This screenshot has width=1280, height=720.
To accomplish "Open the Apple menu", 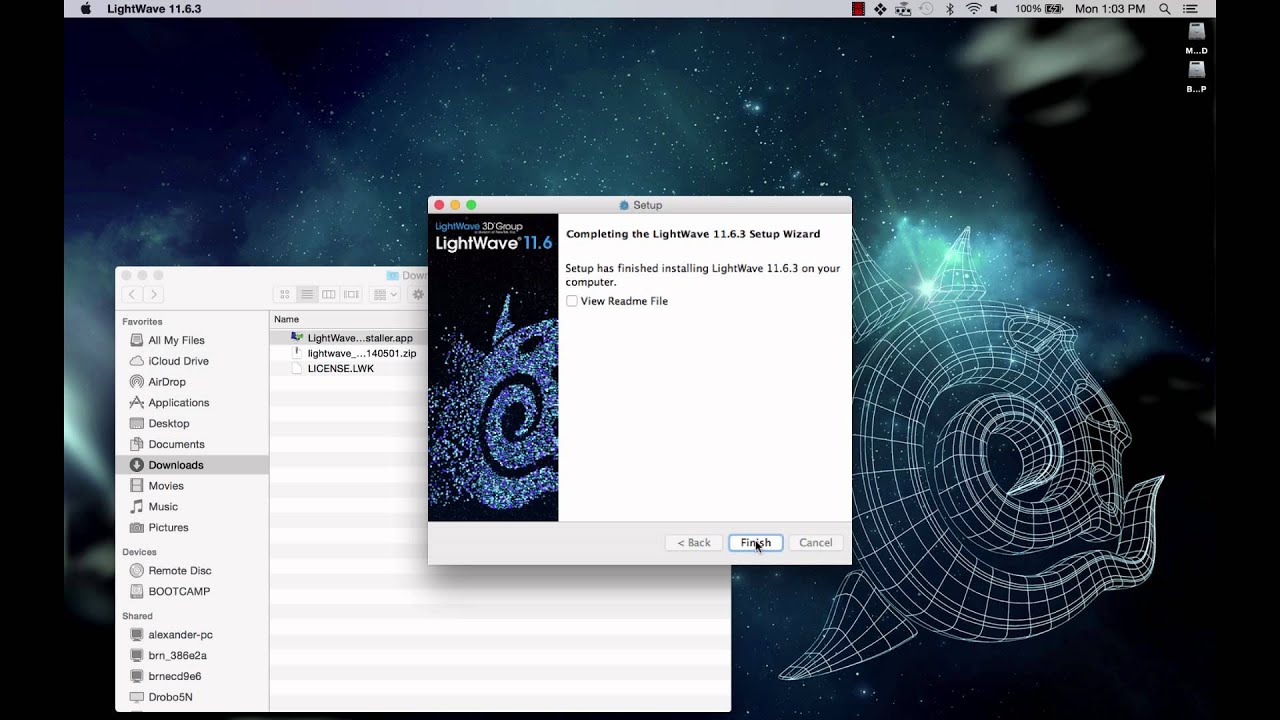I will (85, 9).
